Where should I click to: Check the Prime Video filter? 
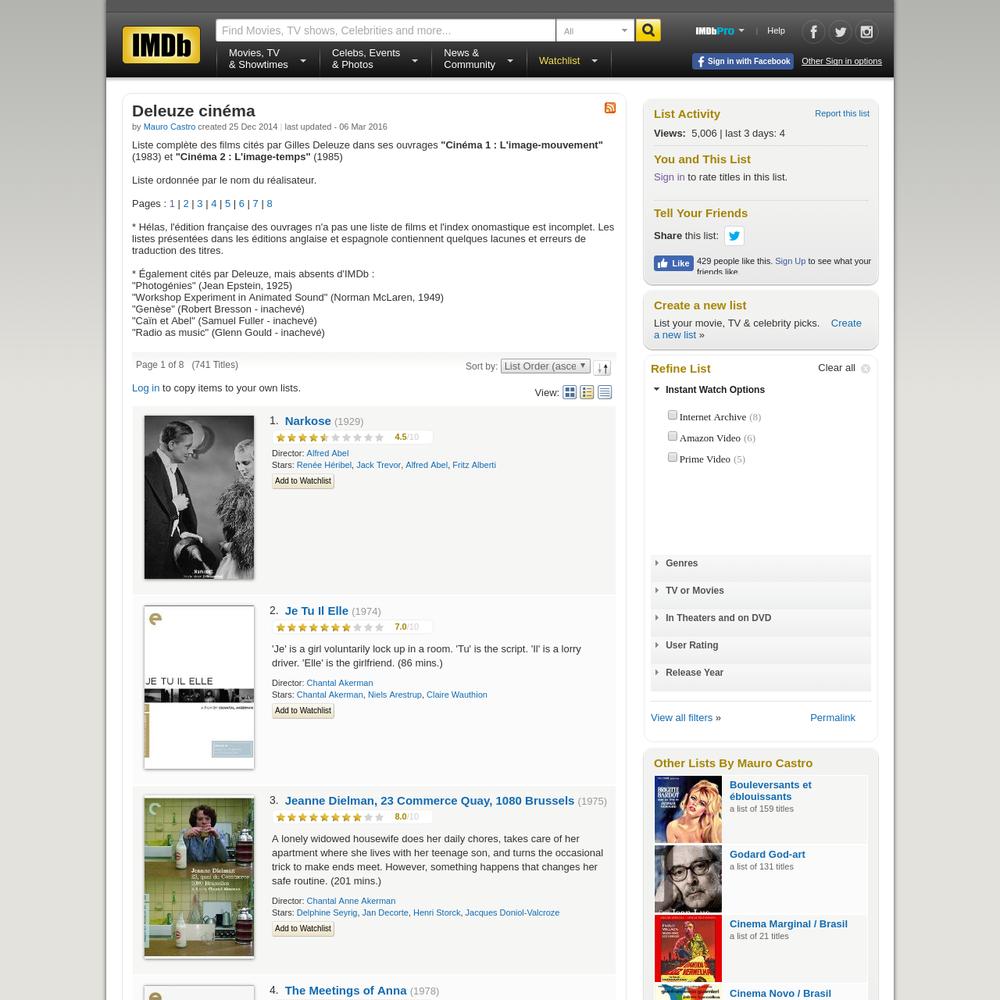(672, 457)
